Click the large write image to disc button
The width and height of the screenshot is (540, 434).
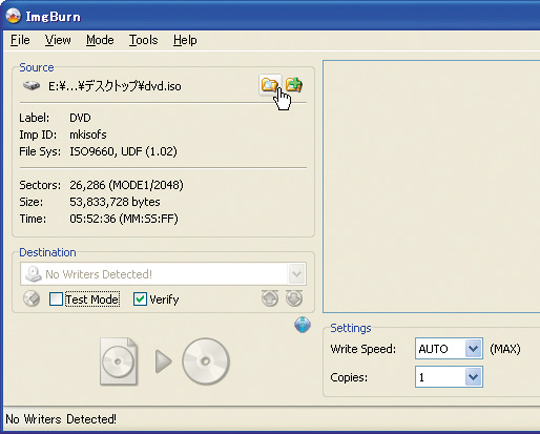[x=165, y=361]
